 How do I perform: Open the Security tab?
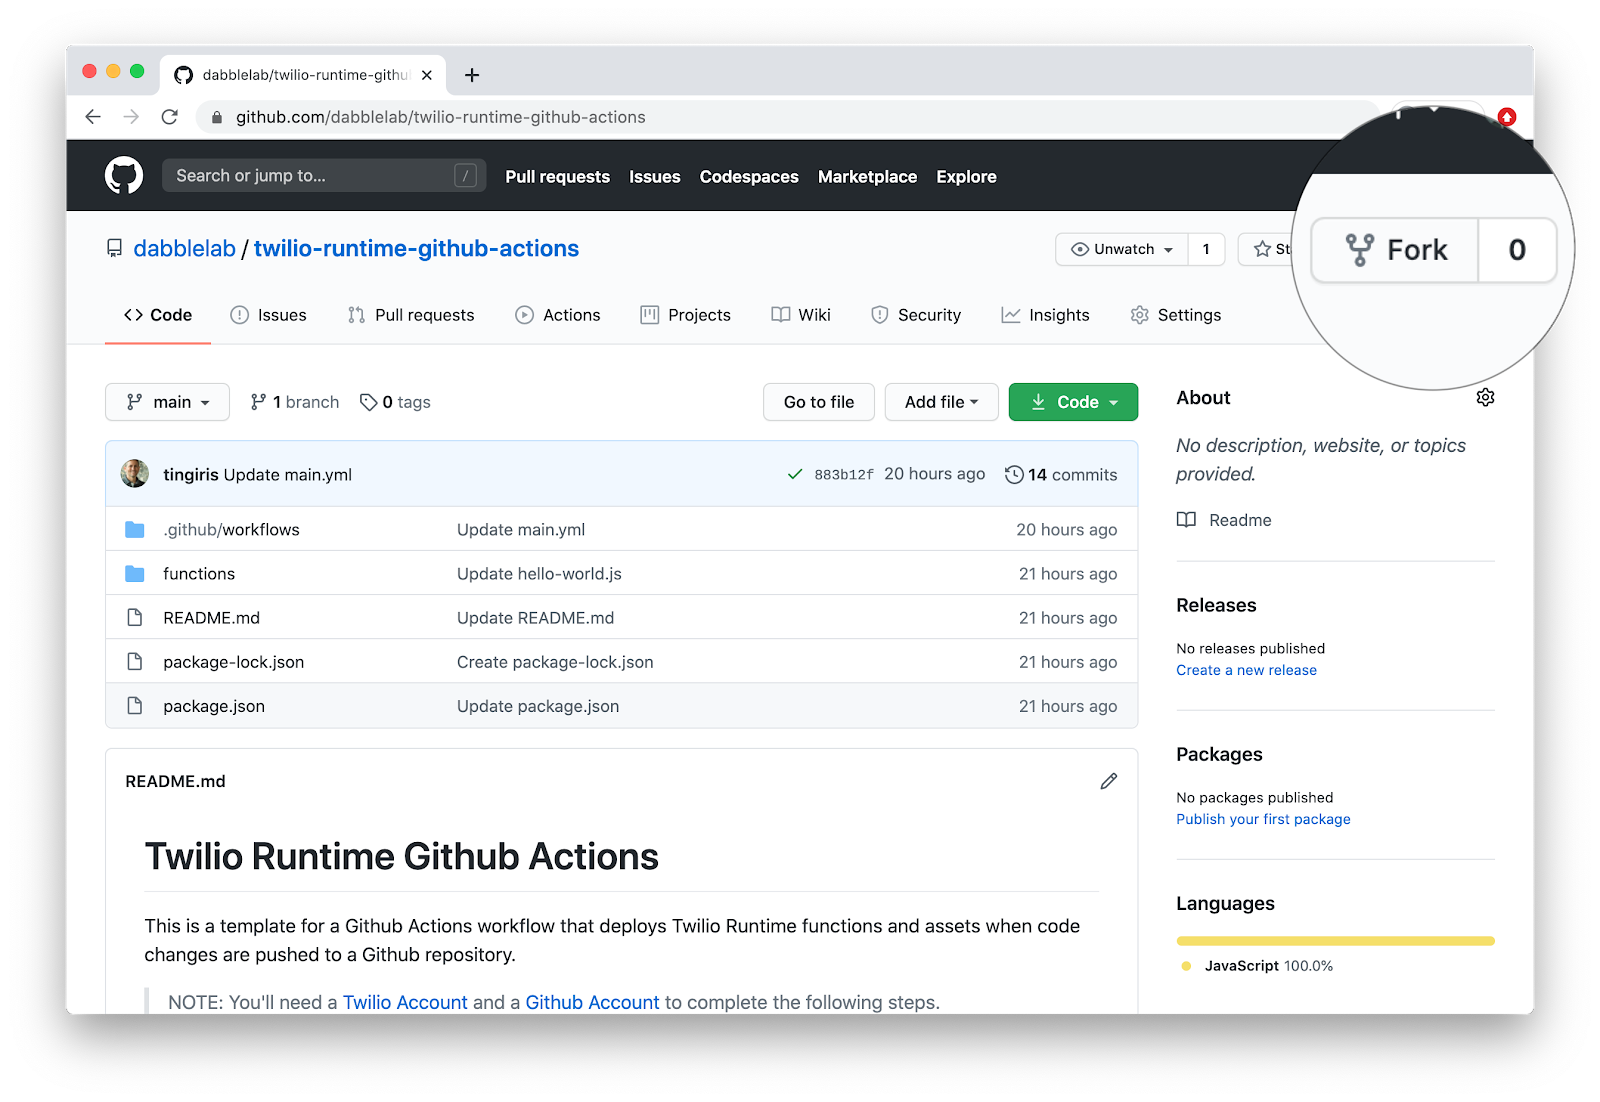[x=916, y=315]
